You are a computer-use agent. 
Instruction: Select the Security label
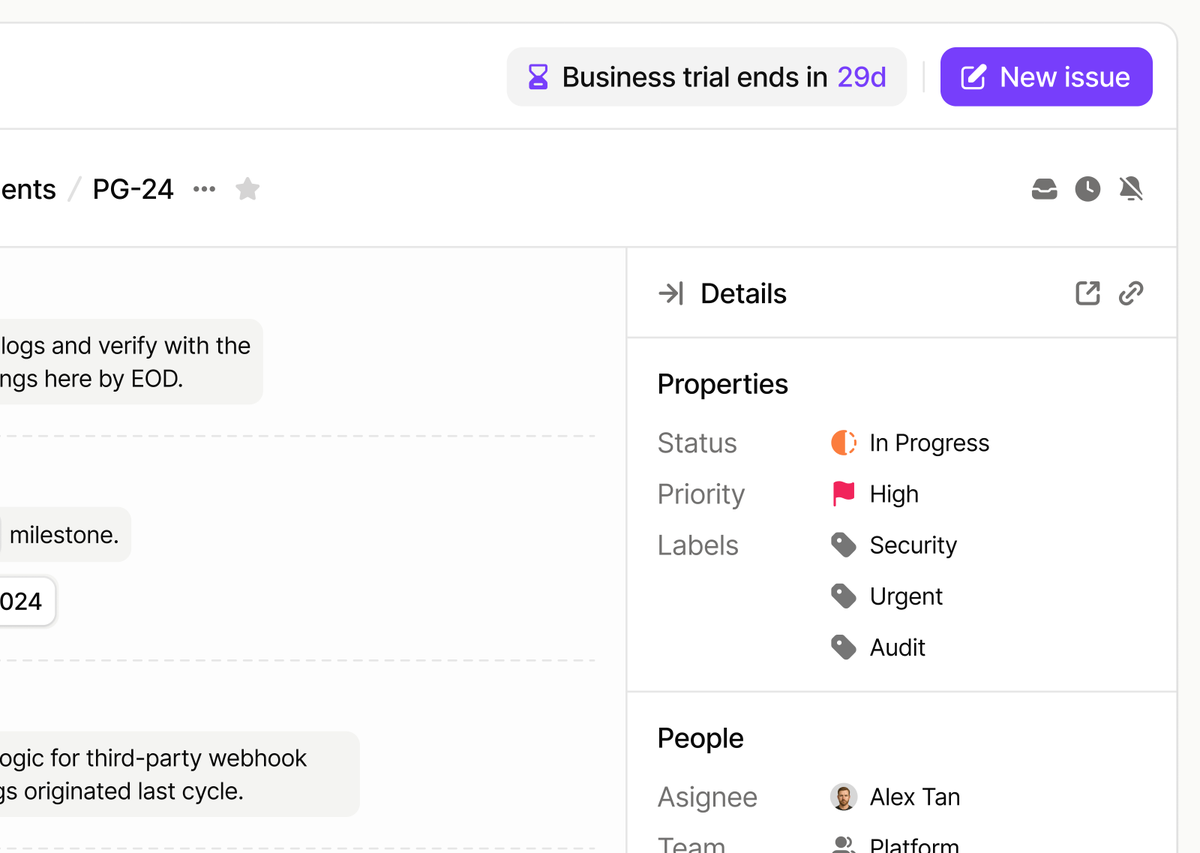913,545
